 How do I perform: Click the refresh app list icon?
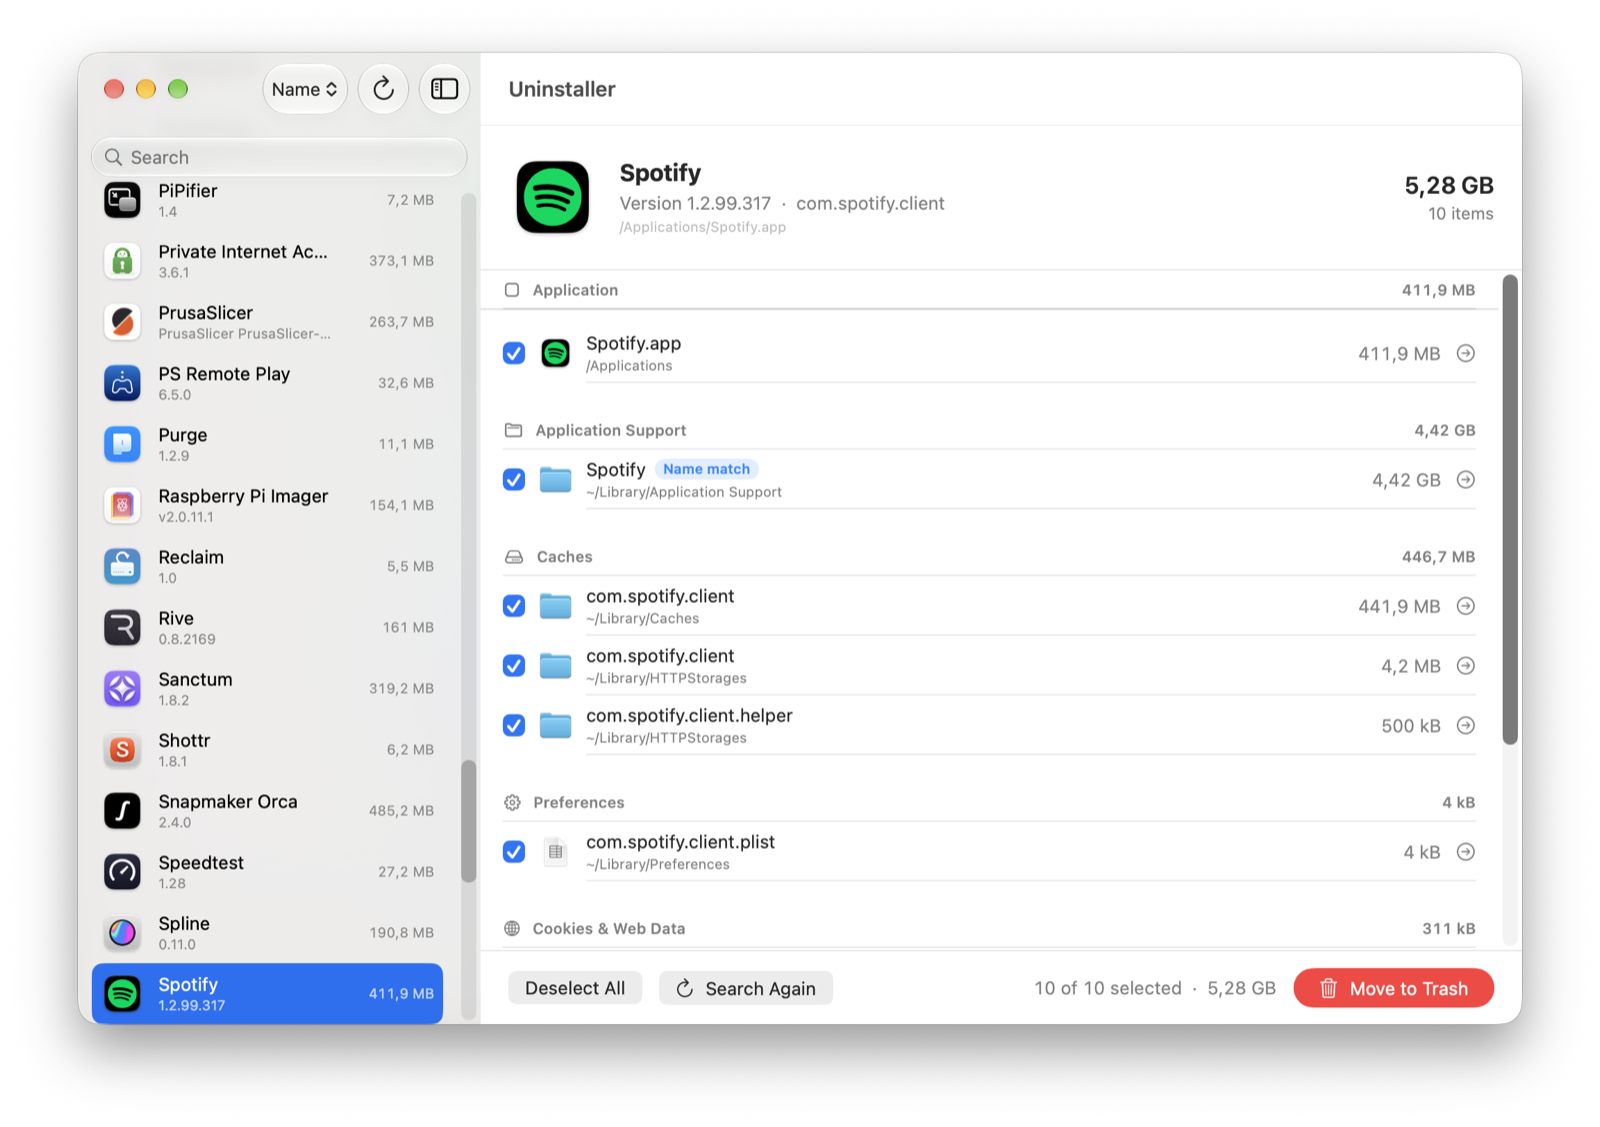tap(384, 90)
